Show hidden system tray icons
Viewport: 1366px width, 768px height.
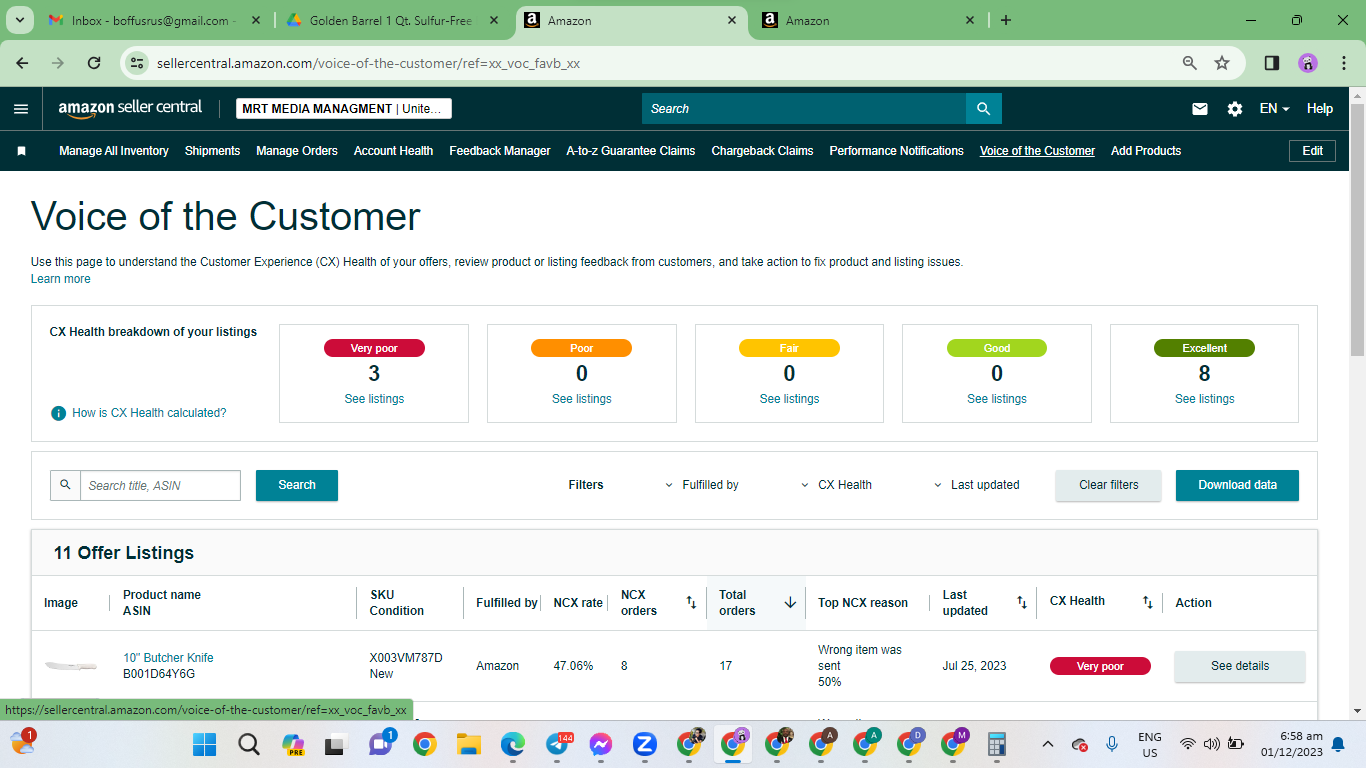coord(1048,744)
